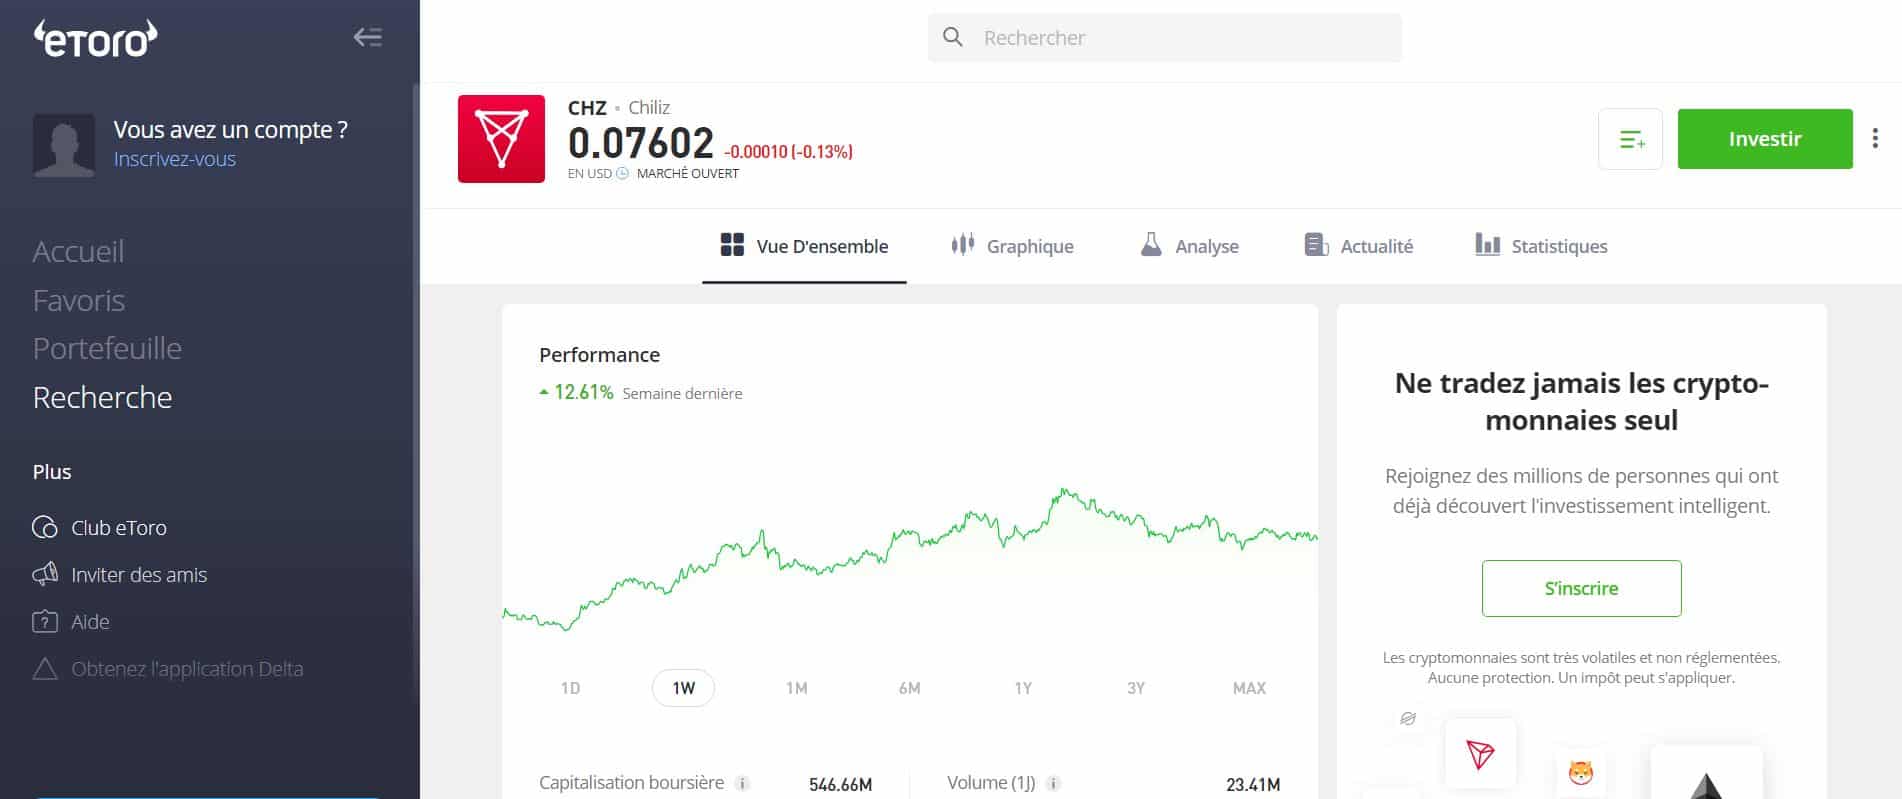Click the Aide help icon
Screen dimensions: 1902x799
click(45, 621)
